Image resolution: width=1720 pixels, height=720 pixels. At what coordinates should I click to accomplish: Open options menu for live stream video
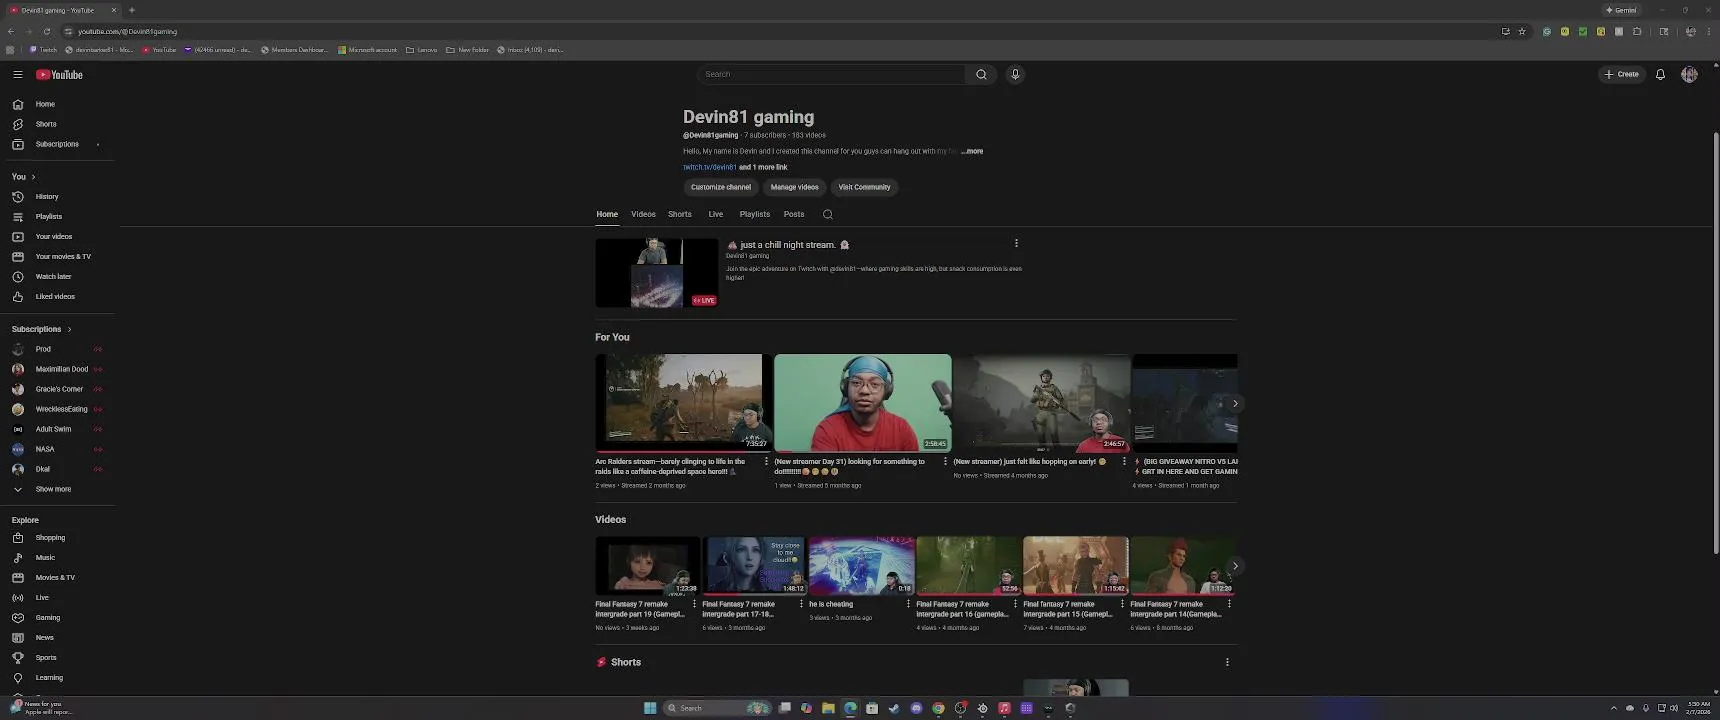(1016, 243)
